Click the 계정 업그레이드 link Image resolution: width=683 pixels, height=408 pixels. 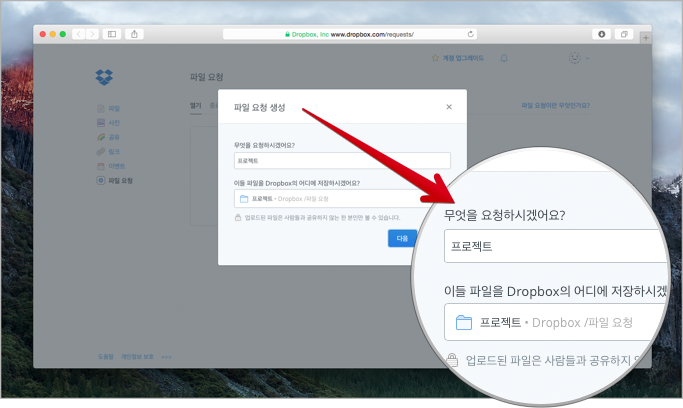(463, 58)
